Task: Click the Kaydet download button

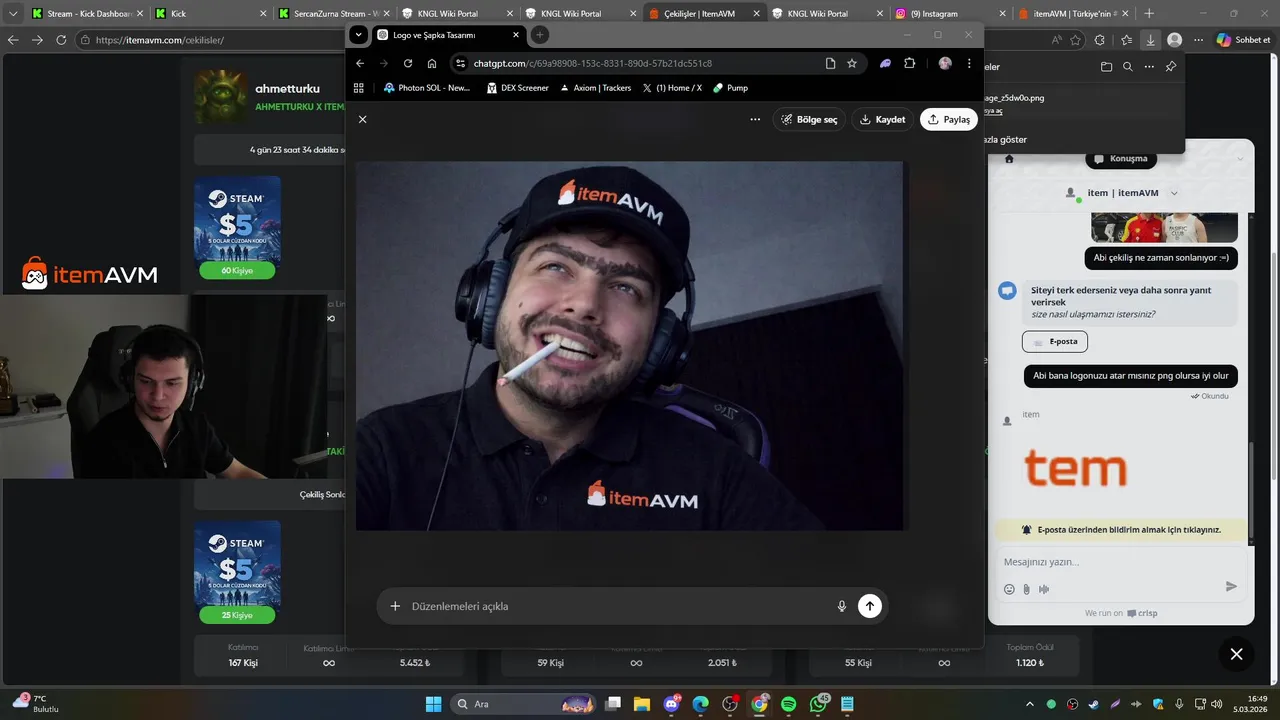Action: (x=882, y=119)
